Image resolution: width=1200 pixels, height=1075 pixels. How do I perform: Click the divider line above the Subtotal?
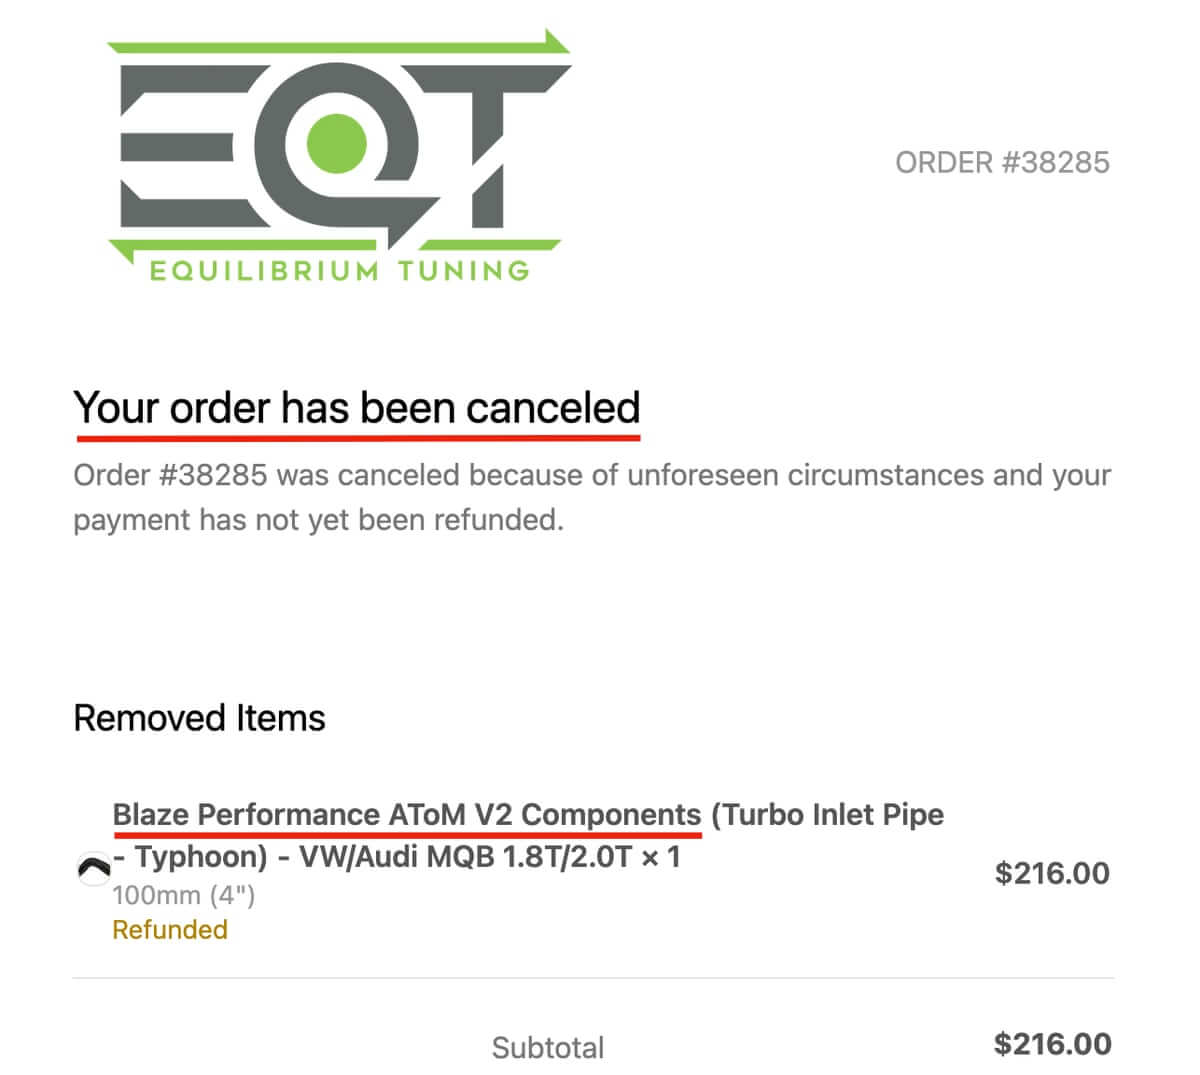tap(592, 978)
